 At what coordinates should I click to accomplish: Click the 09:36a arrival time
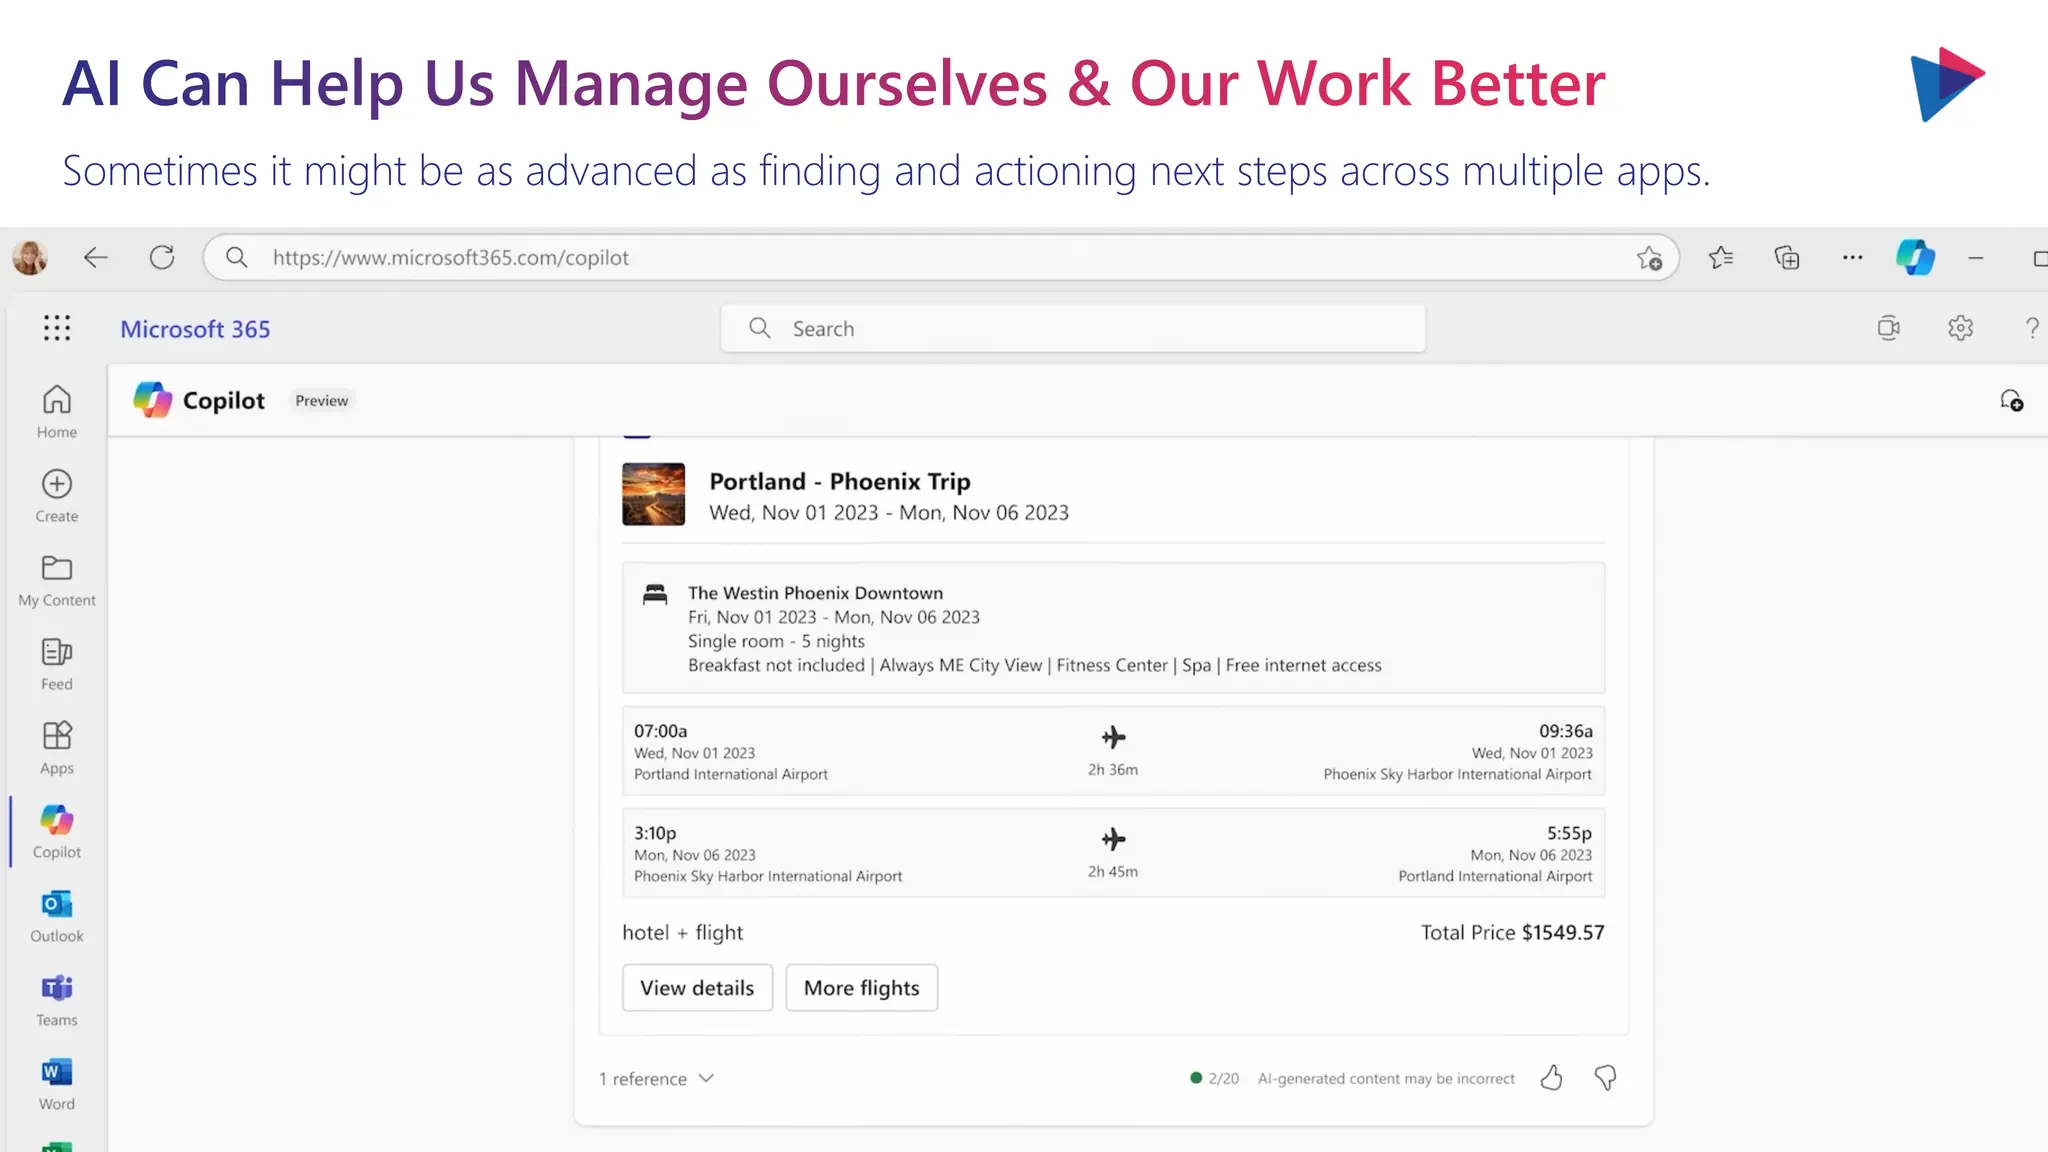coord(1566,731)
